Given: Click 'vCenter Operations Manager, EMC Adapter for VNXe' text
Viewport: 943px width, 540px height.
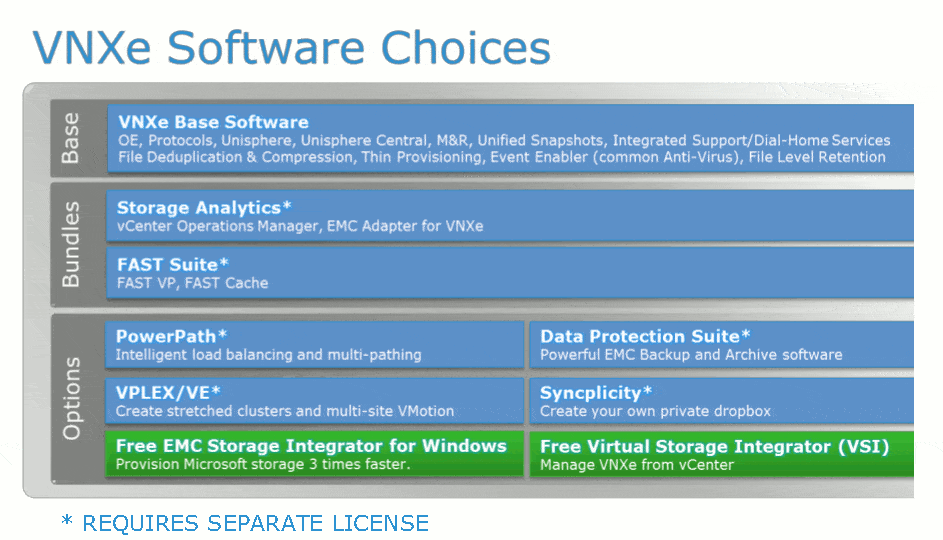Looking at the screenshot, I should [x=300, y=226].
